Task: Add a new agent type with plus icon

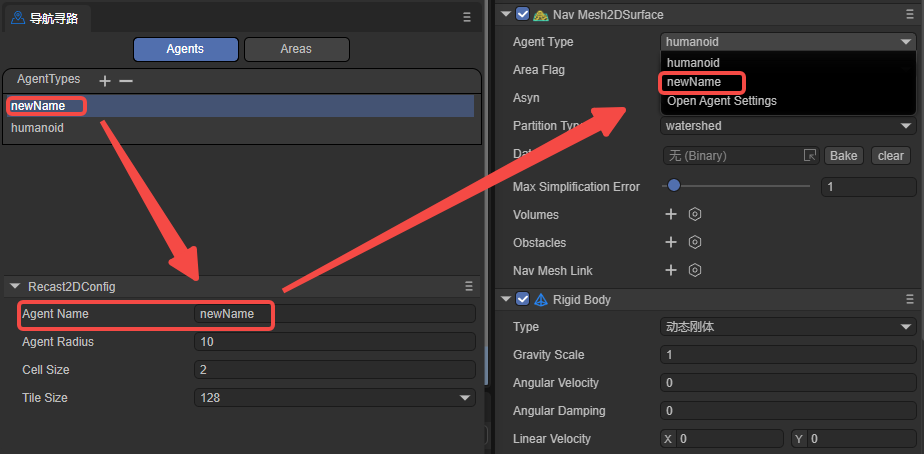Action: 105,80
